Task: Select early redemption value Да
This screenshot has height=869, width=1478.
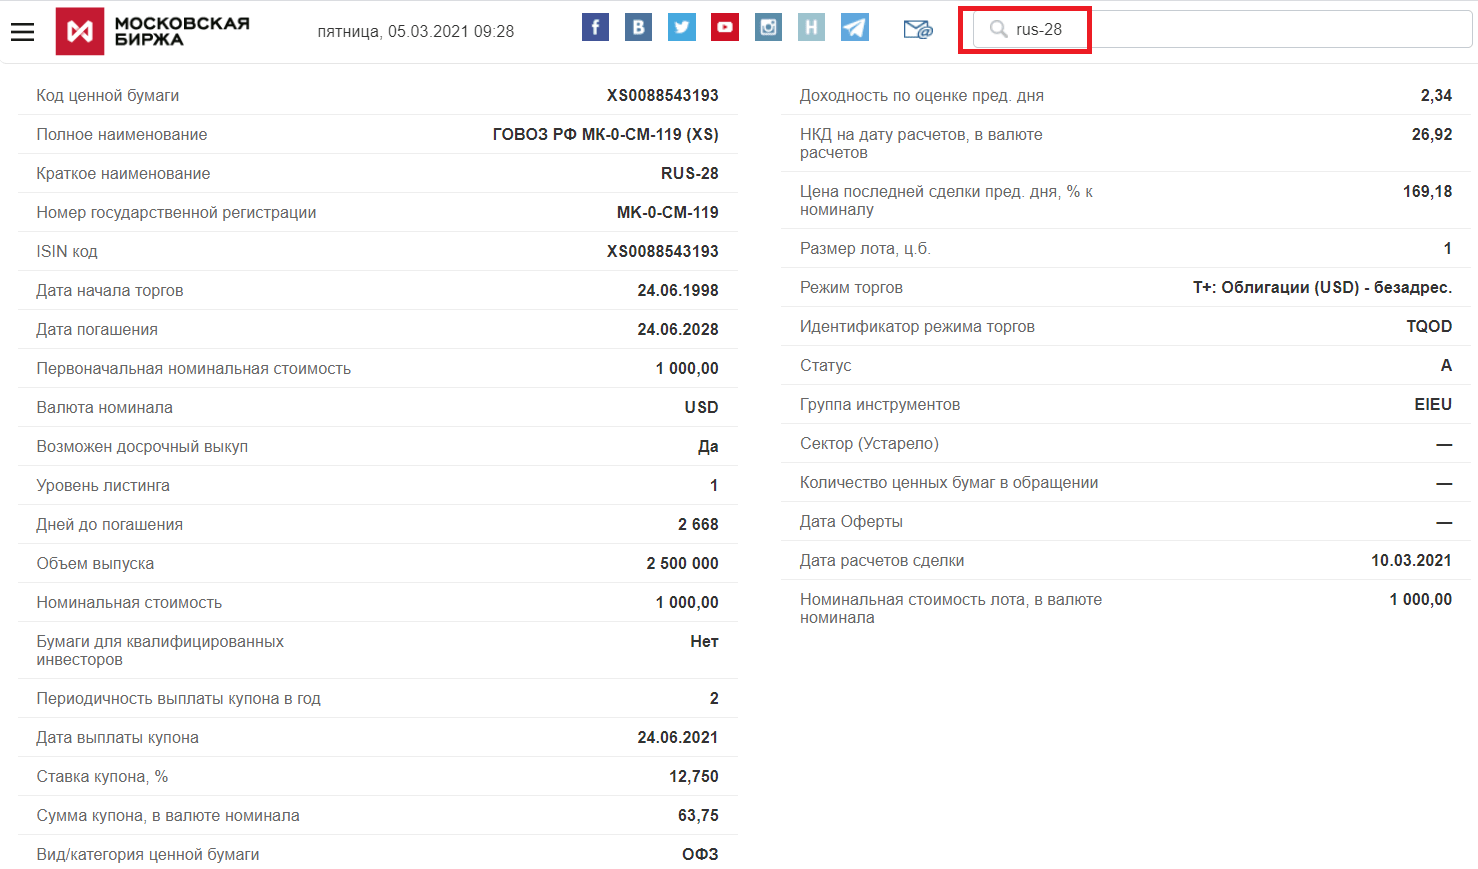Action: pyautogui.click(x=708, y=446)
